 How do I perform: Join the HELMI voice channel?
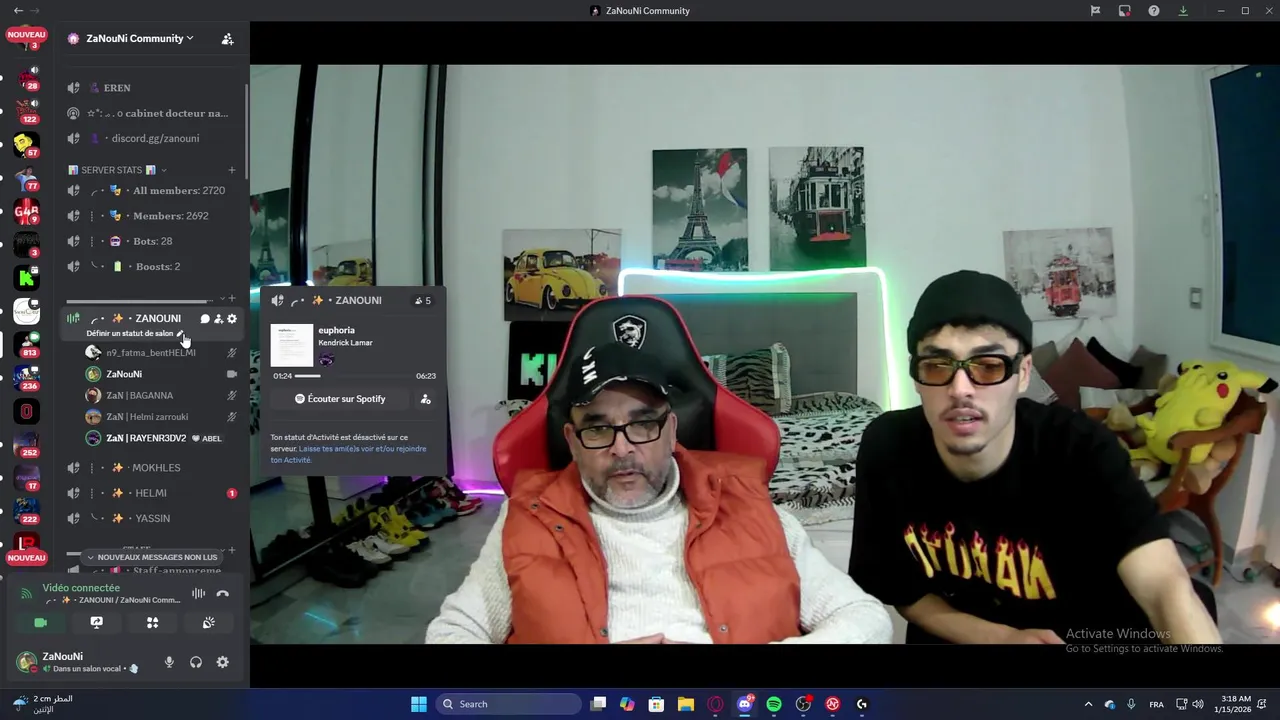point(152,493)
